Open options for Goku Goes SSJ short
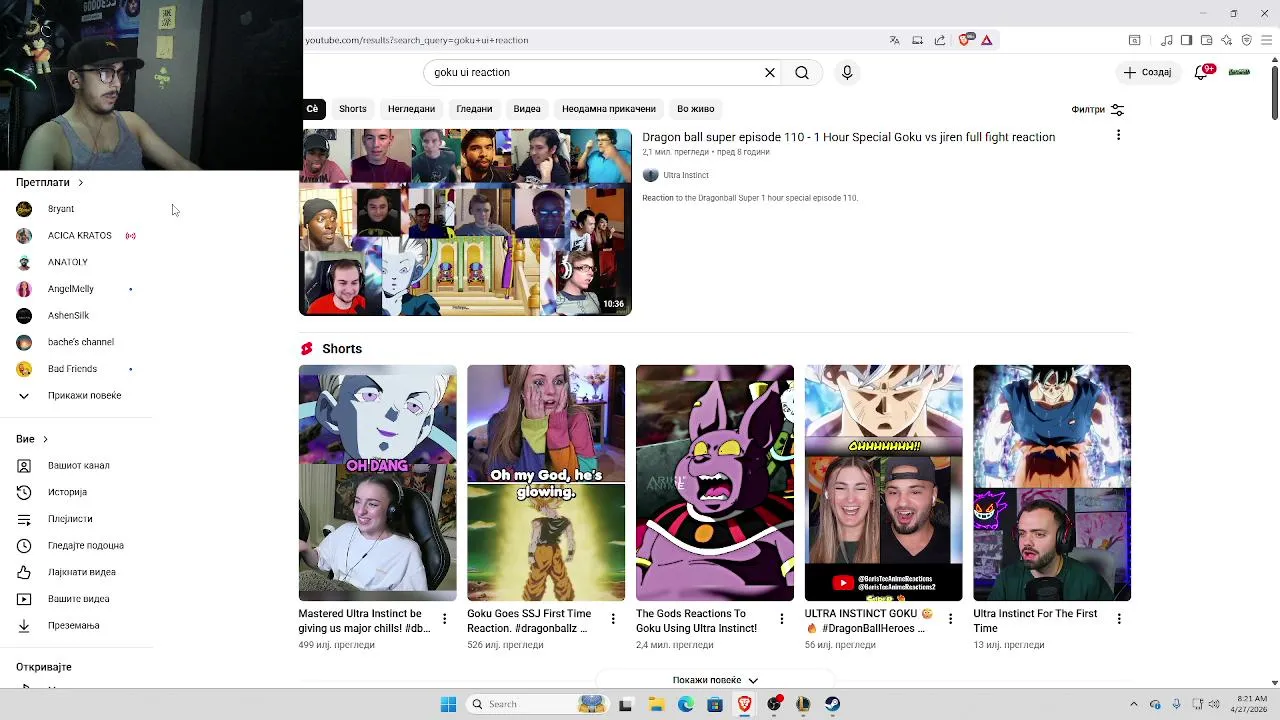 point(613,619)
